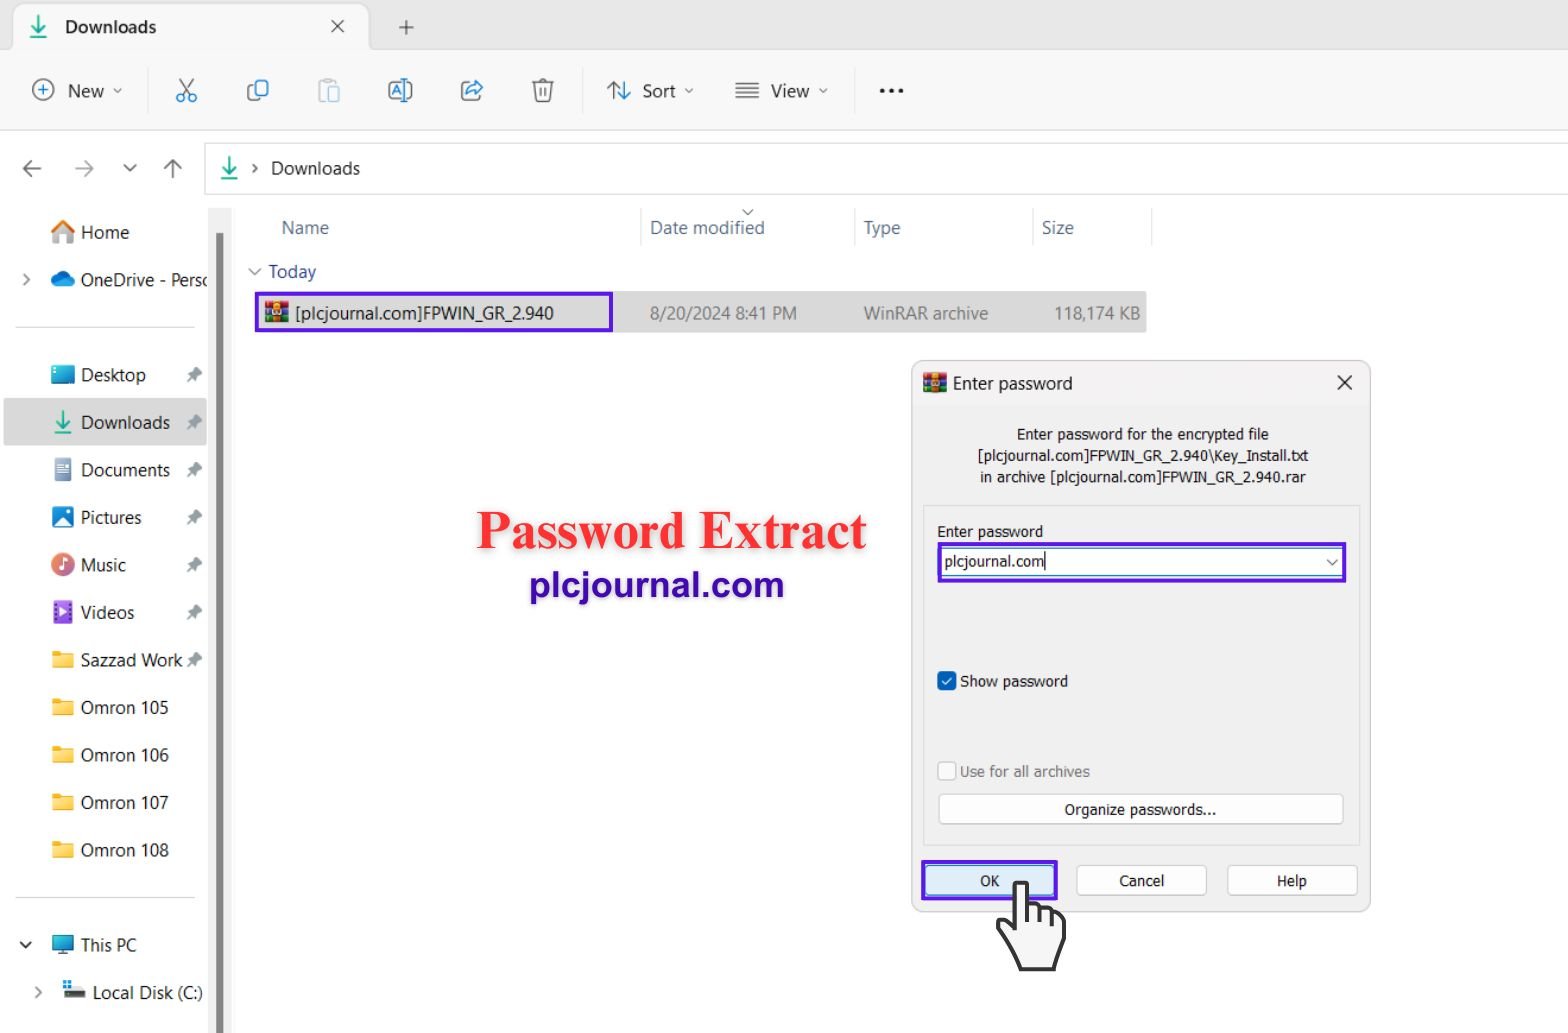
Task: Click the Paste clipboard icon
Action: pyautogui.click(x=329, y=91)
